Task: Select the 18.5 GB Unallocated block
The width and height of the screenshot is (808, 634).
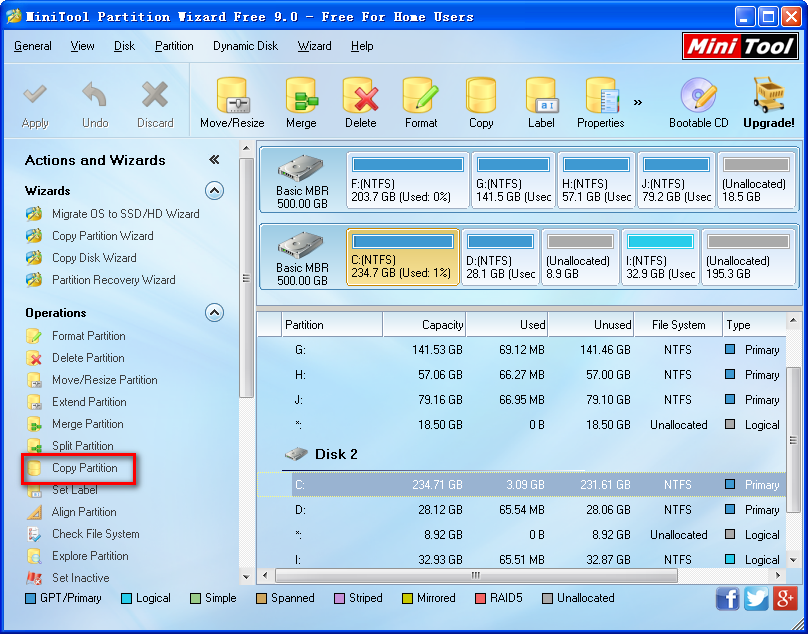Action: pos(756,180)
